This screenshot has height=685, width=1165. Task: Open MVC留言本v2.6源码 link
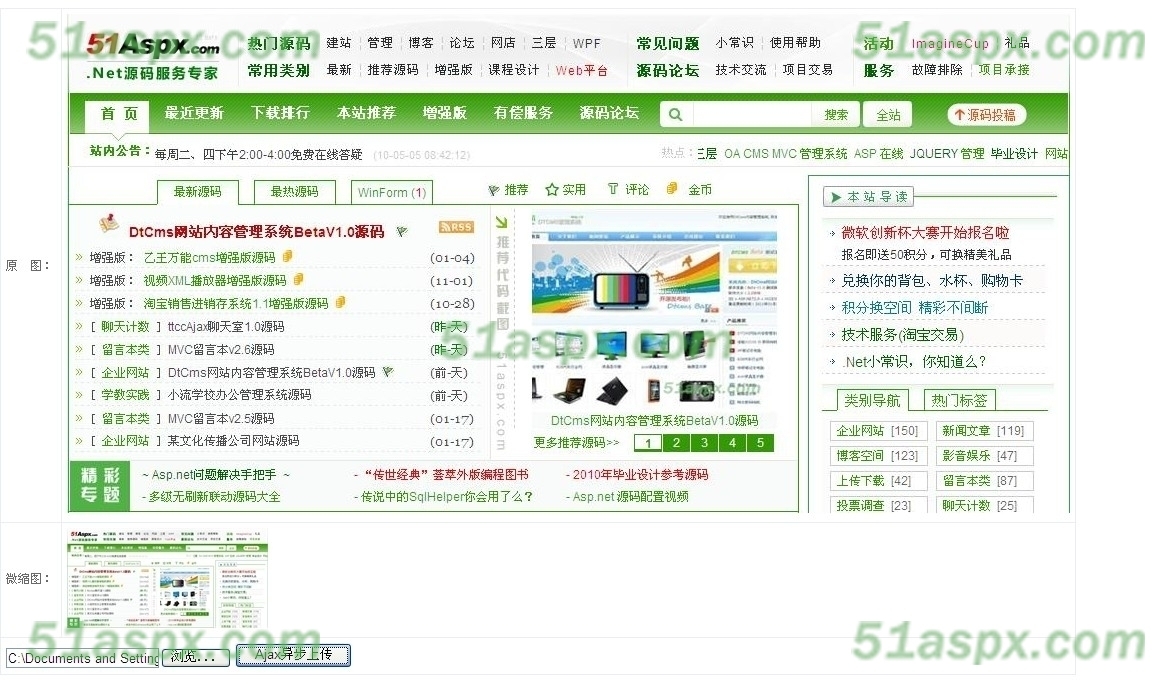point(221,350)
